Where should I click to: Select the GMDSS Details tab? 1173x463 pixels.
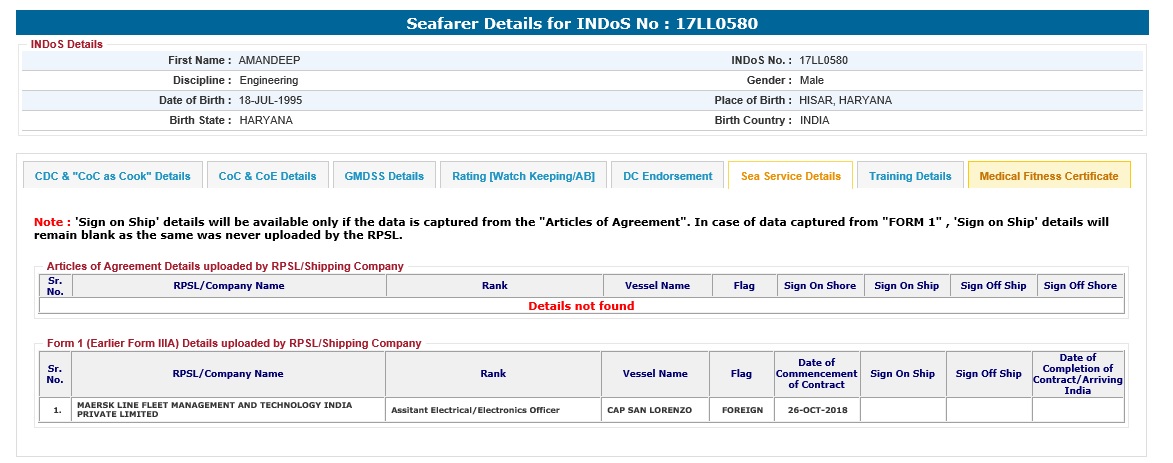(x=384, y=176)
